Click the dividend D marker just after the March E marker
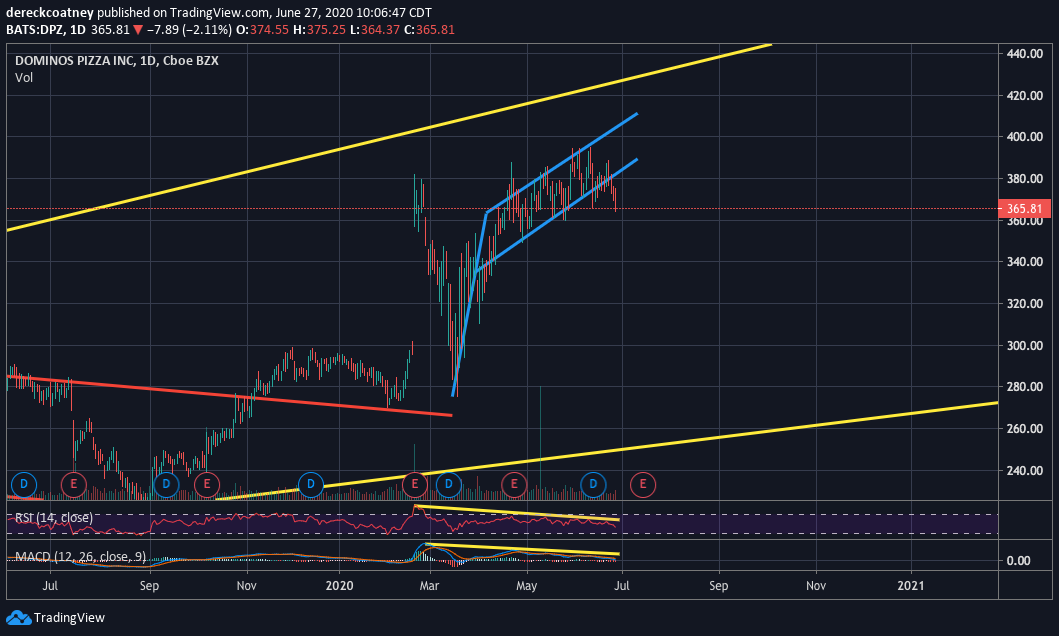 point(448,484)
